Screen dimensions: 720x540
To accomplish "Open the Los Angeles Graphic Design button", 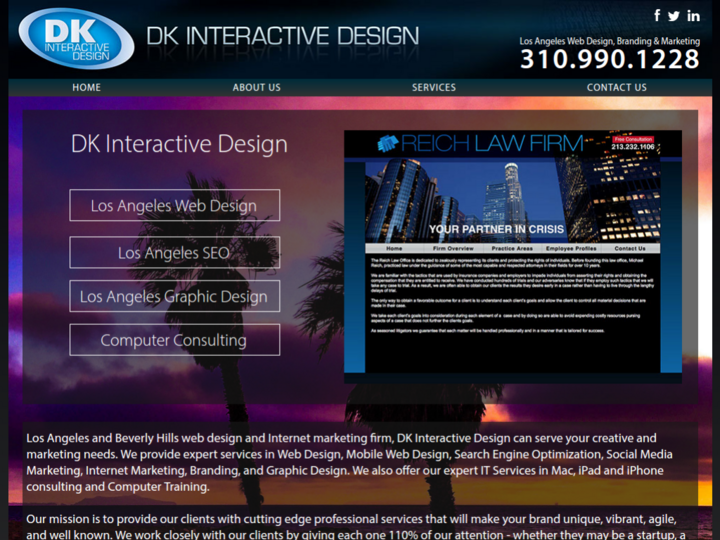I will 174,297.
